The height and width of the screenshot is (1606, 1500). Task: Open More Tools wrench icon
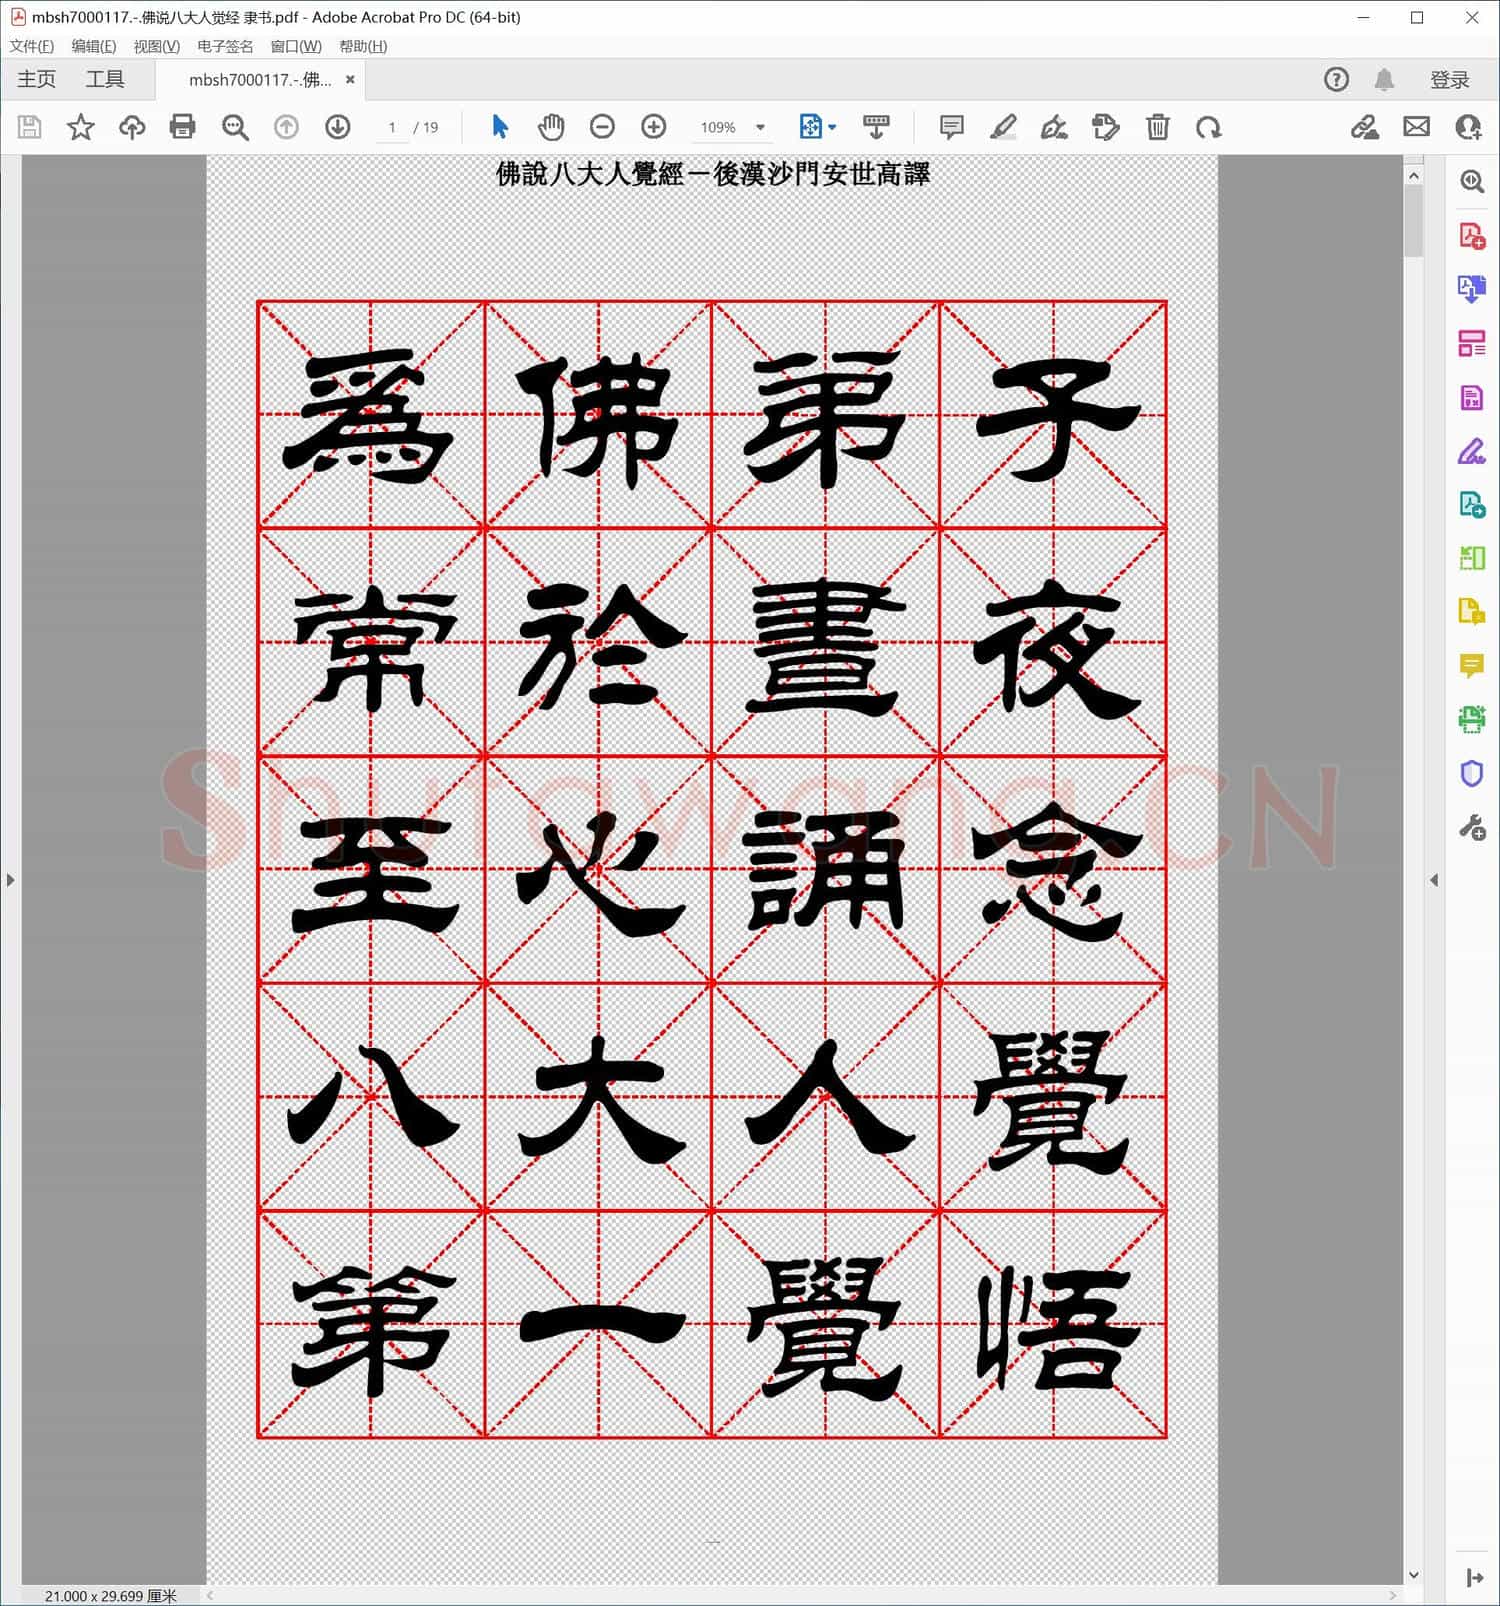[x=1472, y=828]
